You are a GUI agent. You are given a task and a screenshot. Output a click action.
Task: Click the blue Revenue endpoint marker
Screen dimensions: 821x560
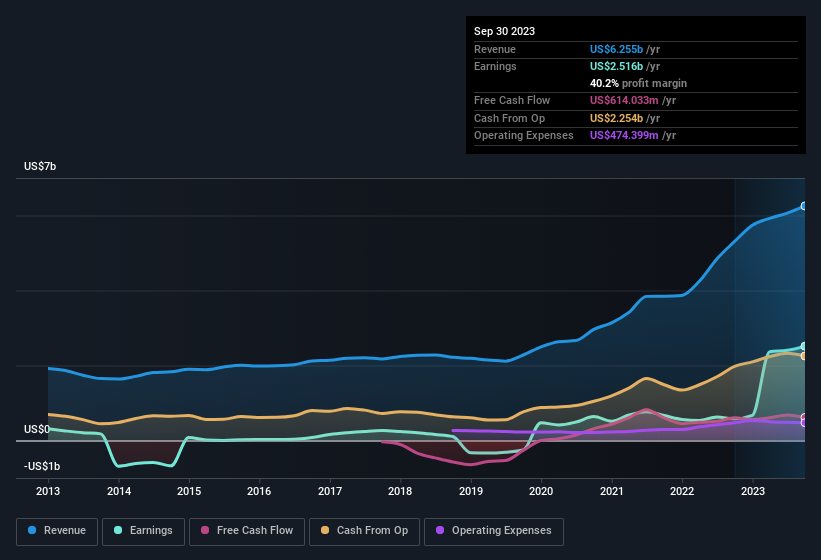pyautogui.click(x=804, y=206)
